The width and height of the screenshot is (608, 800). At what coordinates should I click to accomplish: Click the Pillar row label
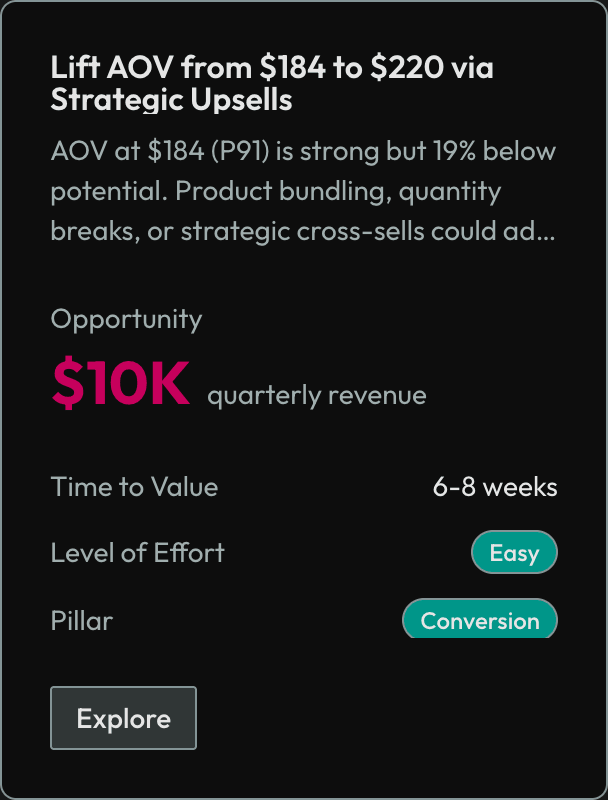[x=81, y=620]
